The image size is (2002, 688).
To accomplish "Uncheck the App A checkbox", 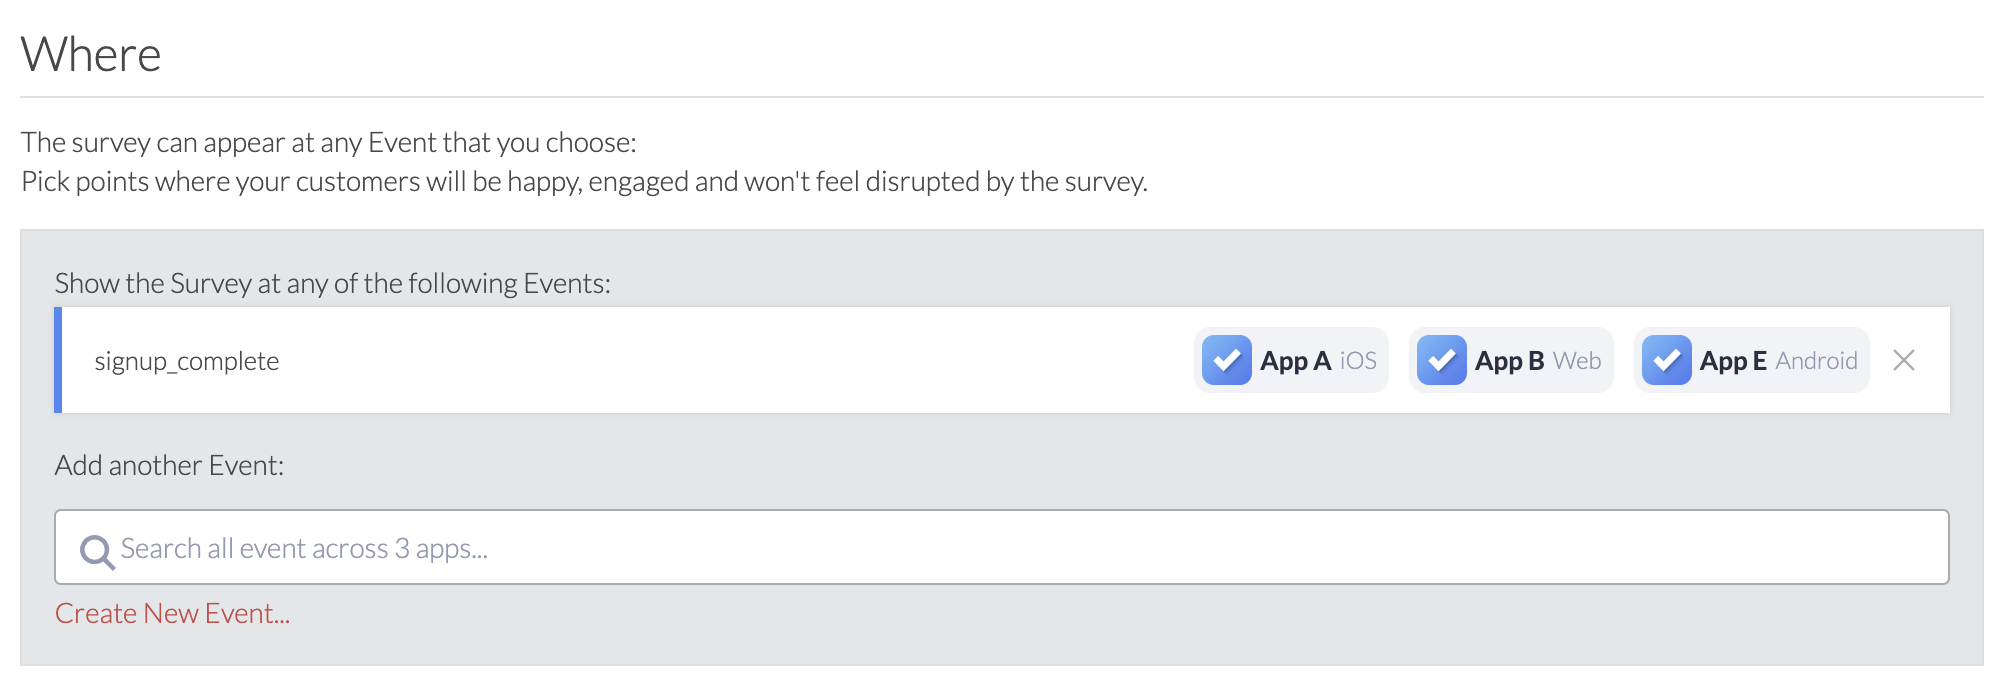I will pyautogui.click(x=1227, y=360).
